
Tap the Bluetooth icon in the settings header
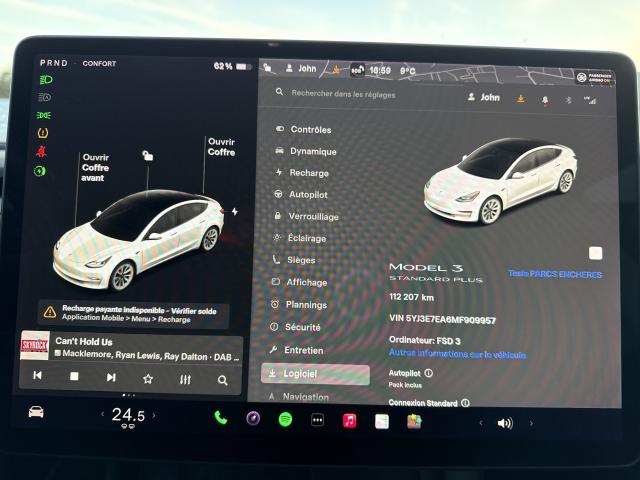568,99
